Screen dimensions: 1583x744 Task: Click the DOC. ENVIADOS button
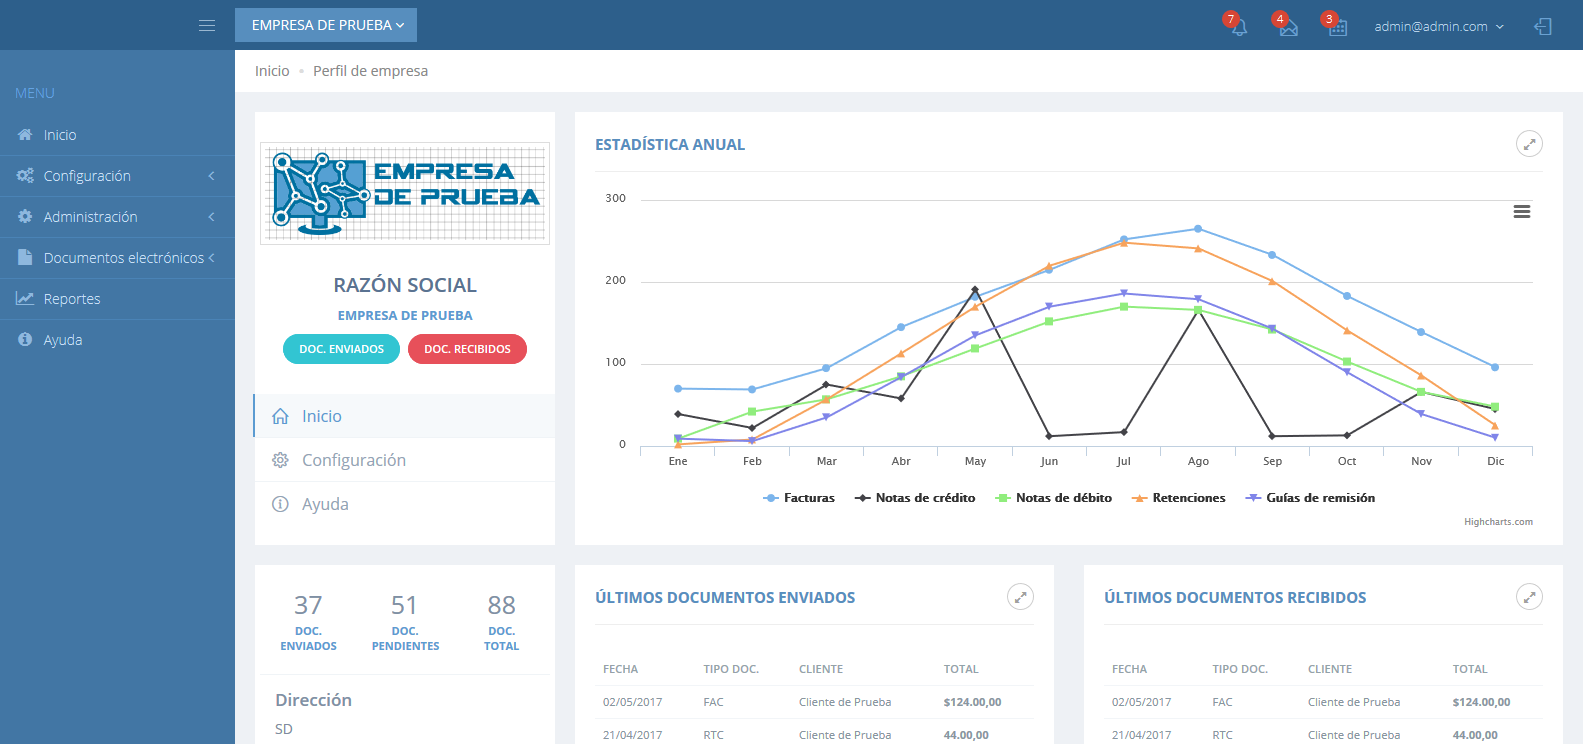coord(341,349)
